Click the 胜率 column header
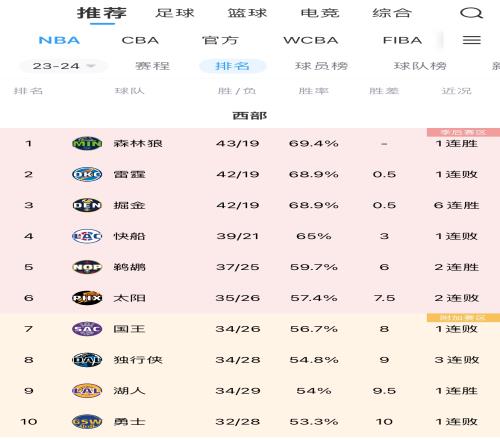This screenshot has height=440, width=500. 314,91
